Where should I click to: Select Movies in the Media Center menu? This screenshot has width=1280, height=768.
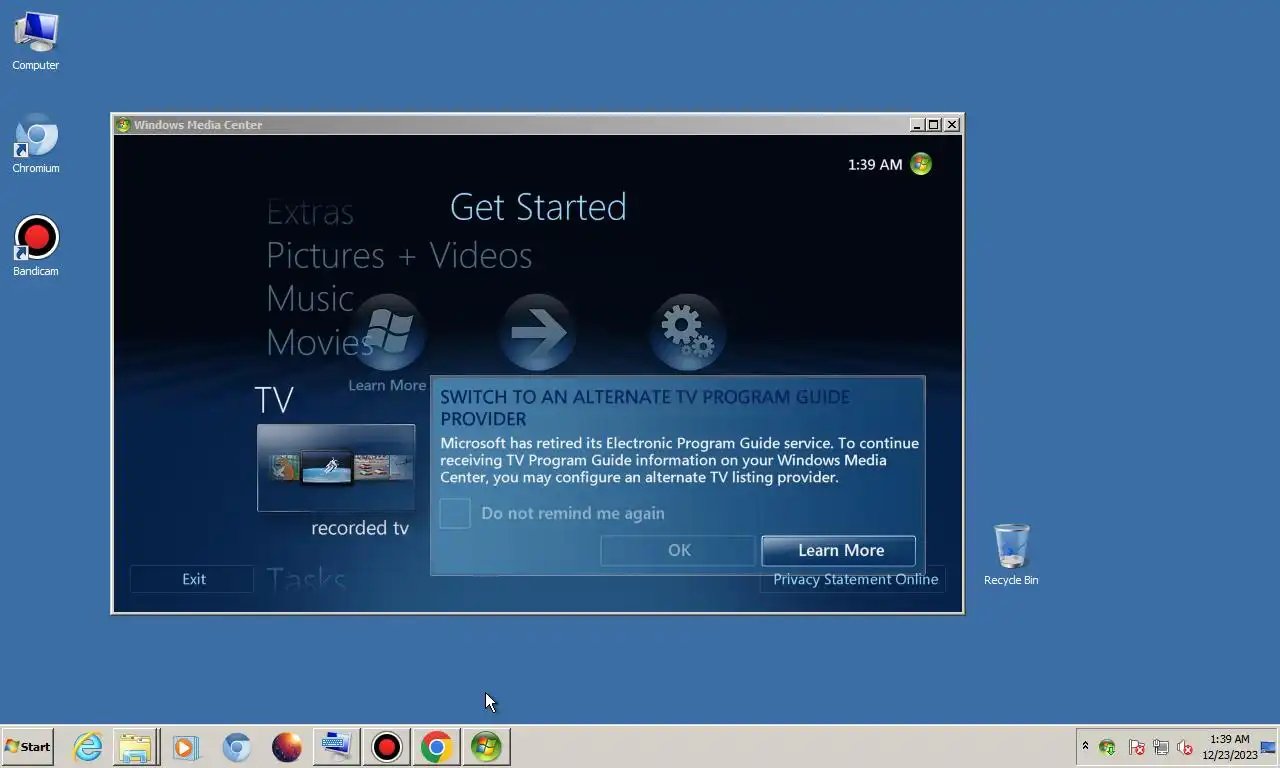coord(320,343)
